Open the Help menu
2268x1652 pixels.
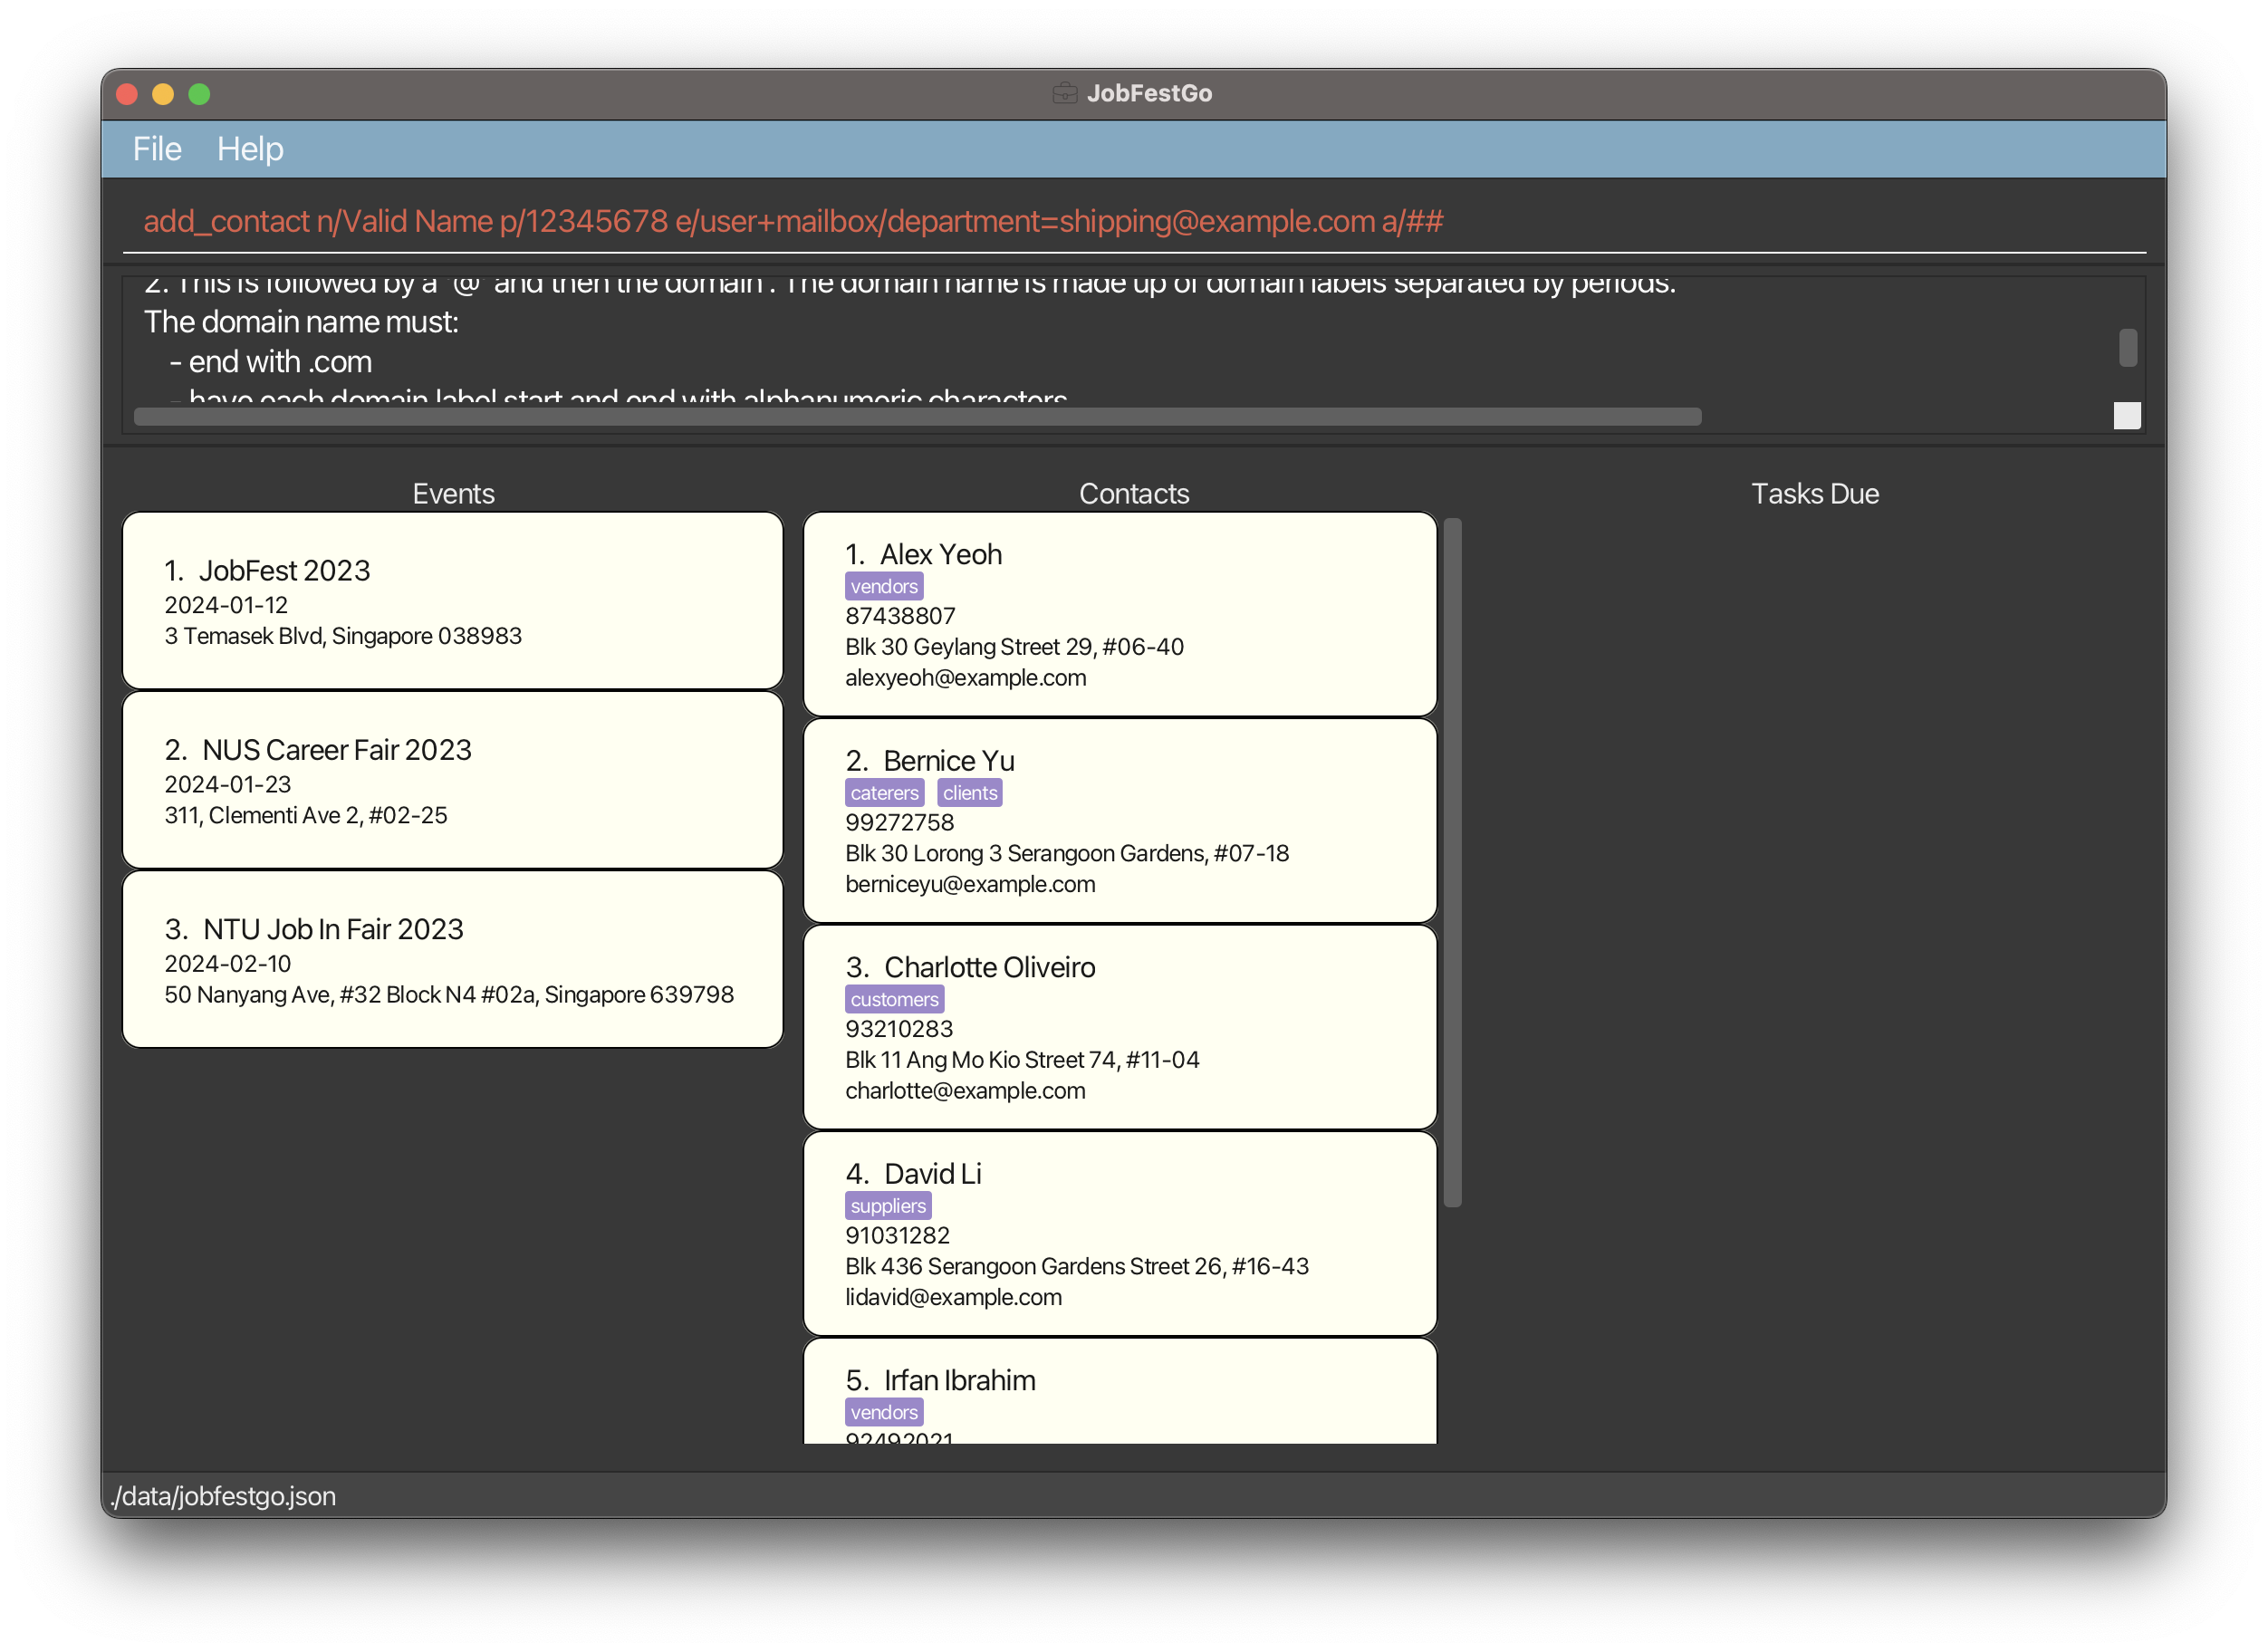click(250, 149)
